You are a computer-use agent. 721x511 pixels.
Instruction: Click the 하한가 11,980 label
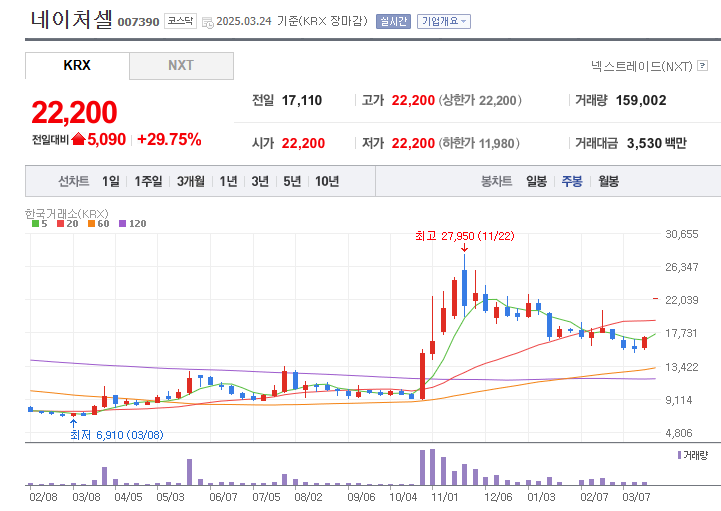(x=479, y=144)
